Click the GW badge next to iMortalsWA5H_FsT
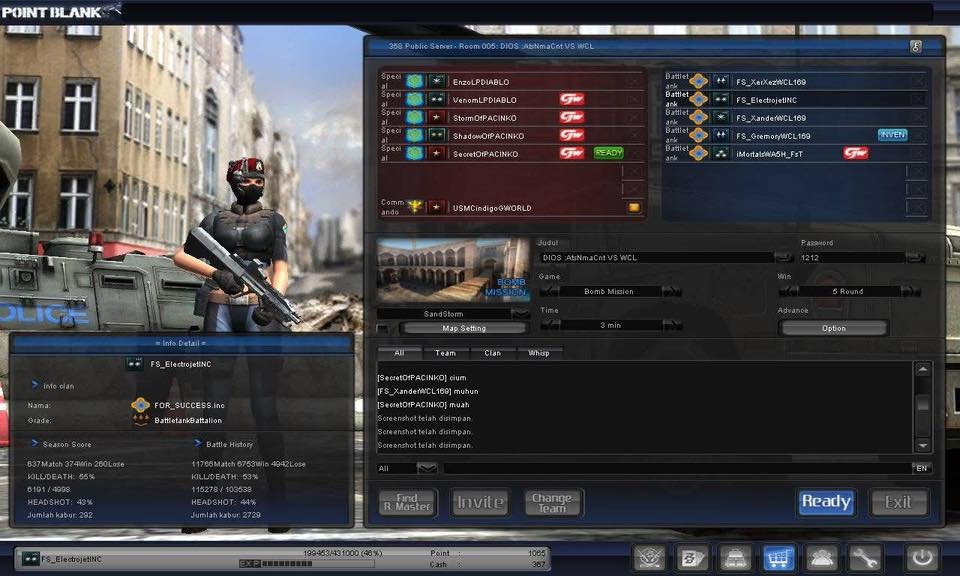This screenshot has width=960, height=576. tap(855, 153)
